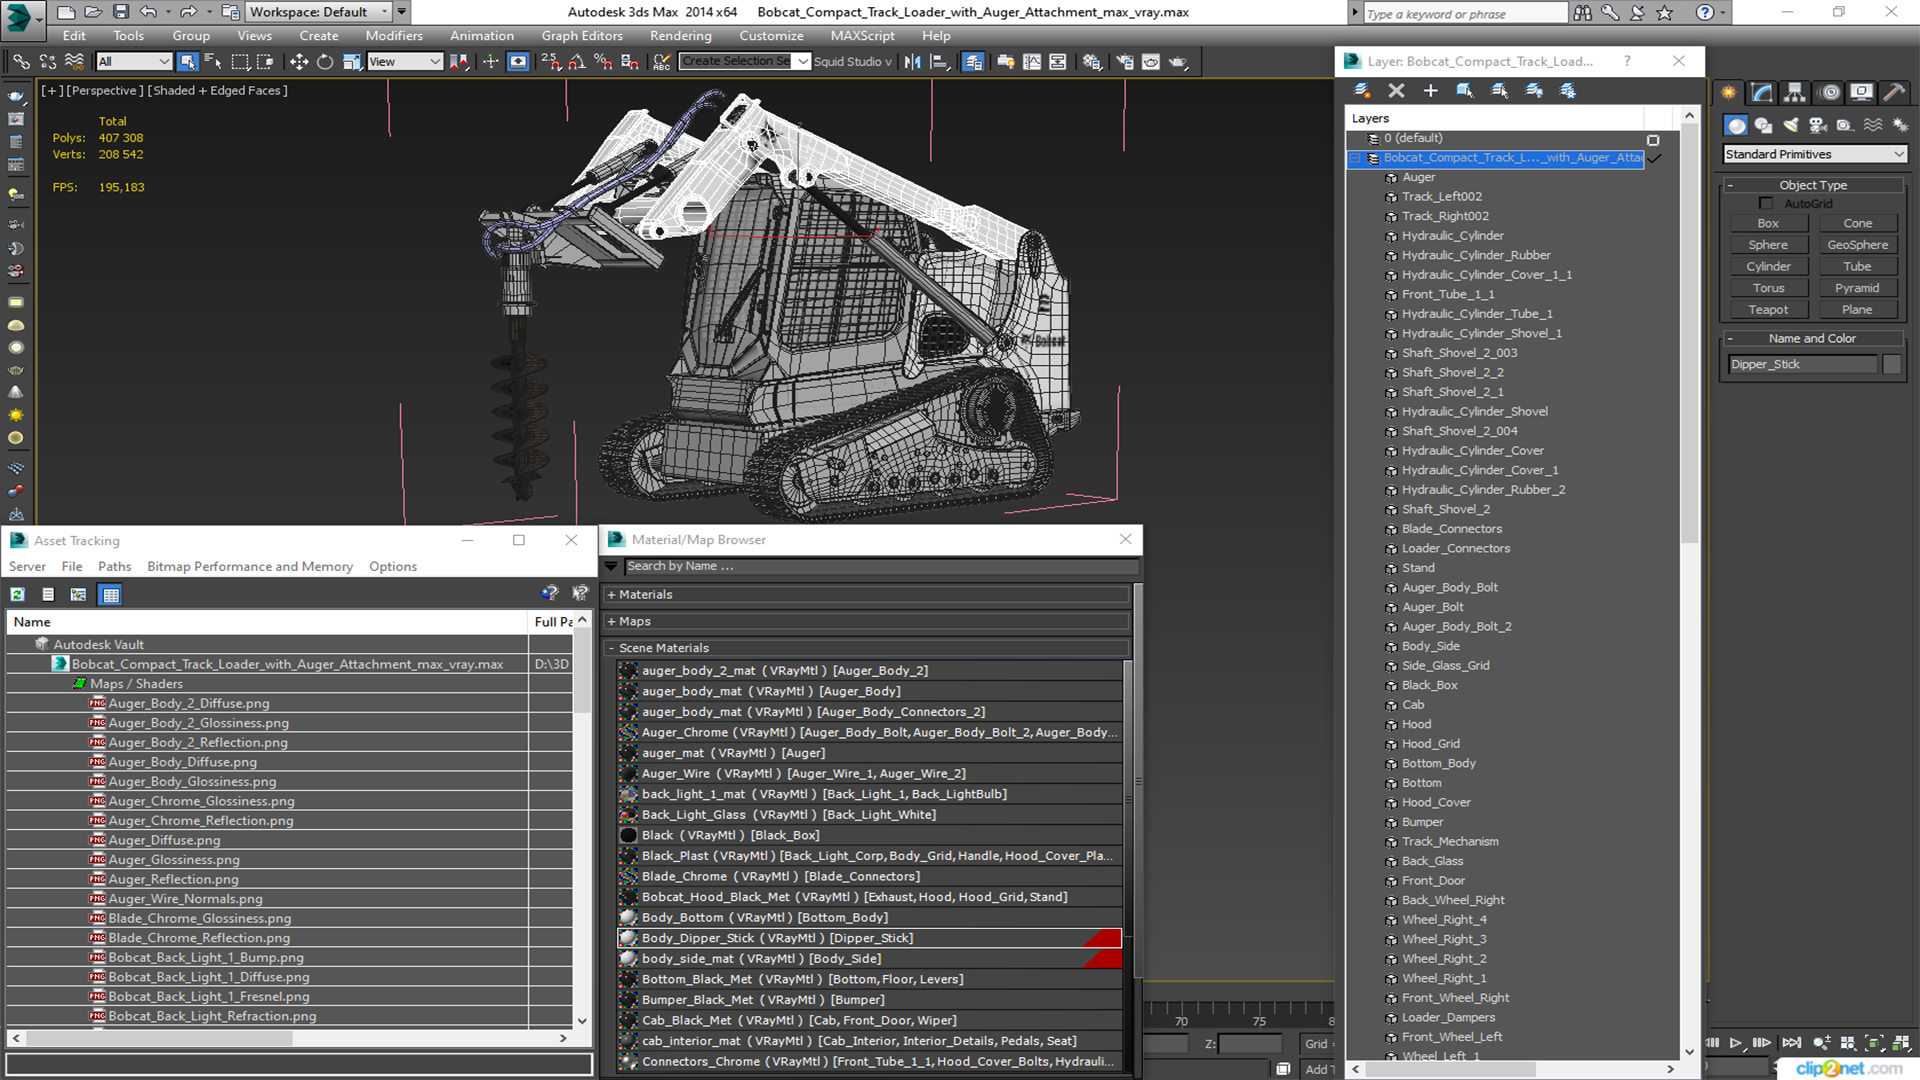Viewport: 1920px width, 1080px height.
Task: Toggle the Keyboard Shortcut Override button
Action: click(518, 62)
